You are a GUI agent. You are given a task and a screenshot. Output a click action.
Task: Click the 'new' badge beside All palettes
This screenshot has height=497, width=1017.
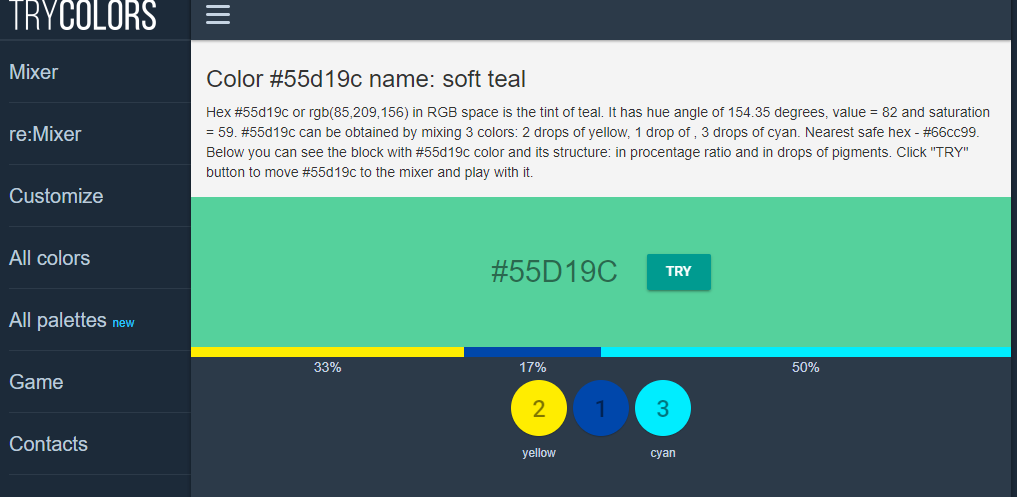click(123, 322)
